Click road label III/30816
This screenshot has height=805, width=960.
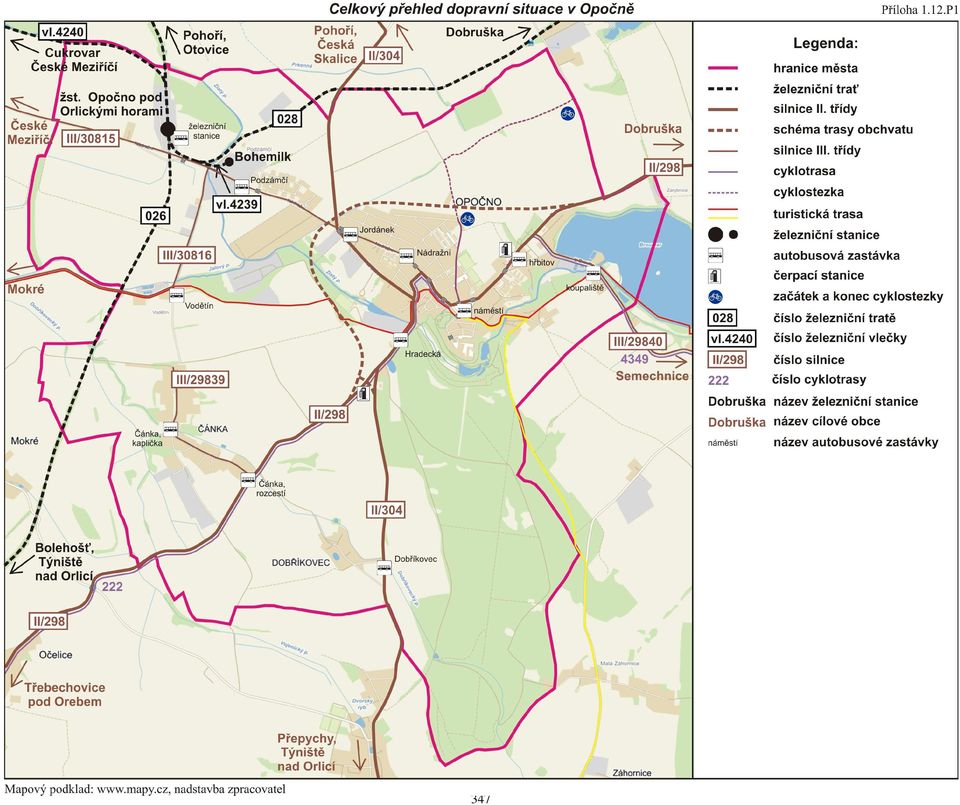187,255
